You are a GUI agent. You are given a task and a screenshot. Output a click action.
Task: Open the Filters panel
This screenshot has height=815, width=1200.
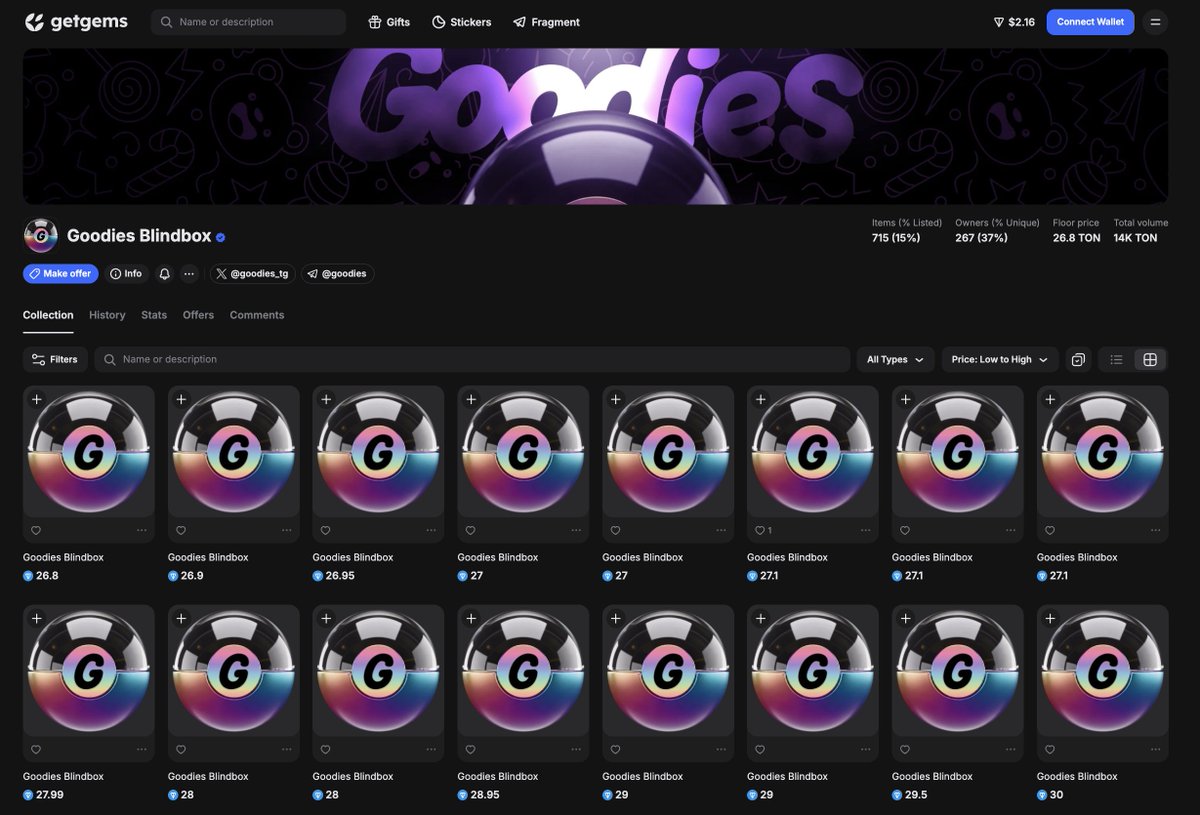55,359
